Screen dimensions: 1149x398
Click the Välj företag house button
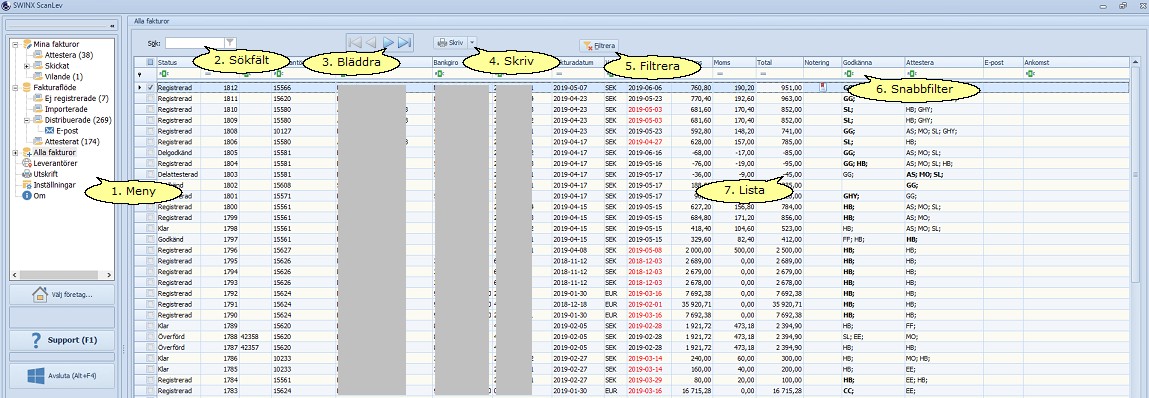click(x=62, y=295)
